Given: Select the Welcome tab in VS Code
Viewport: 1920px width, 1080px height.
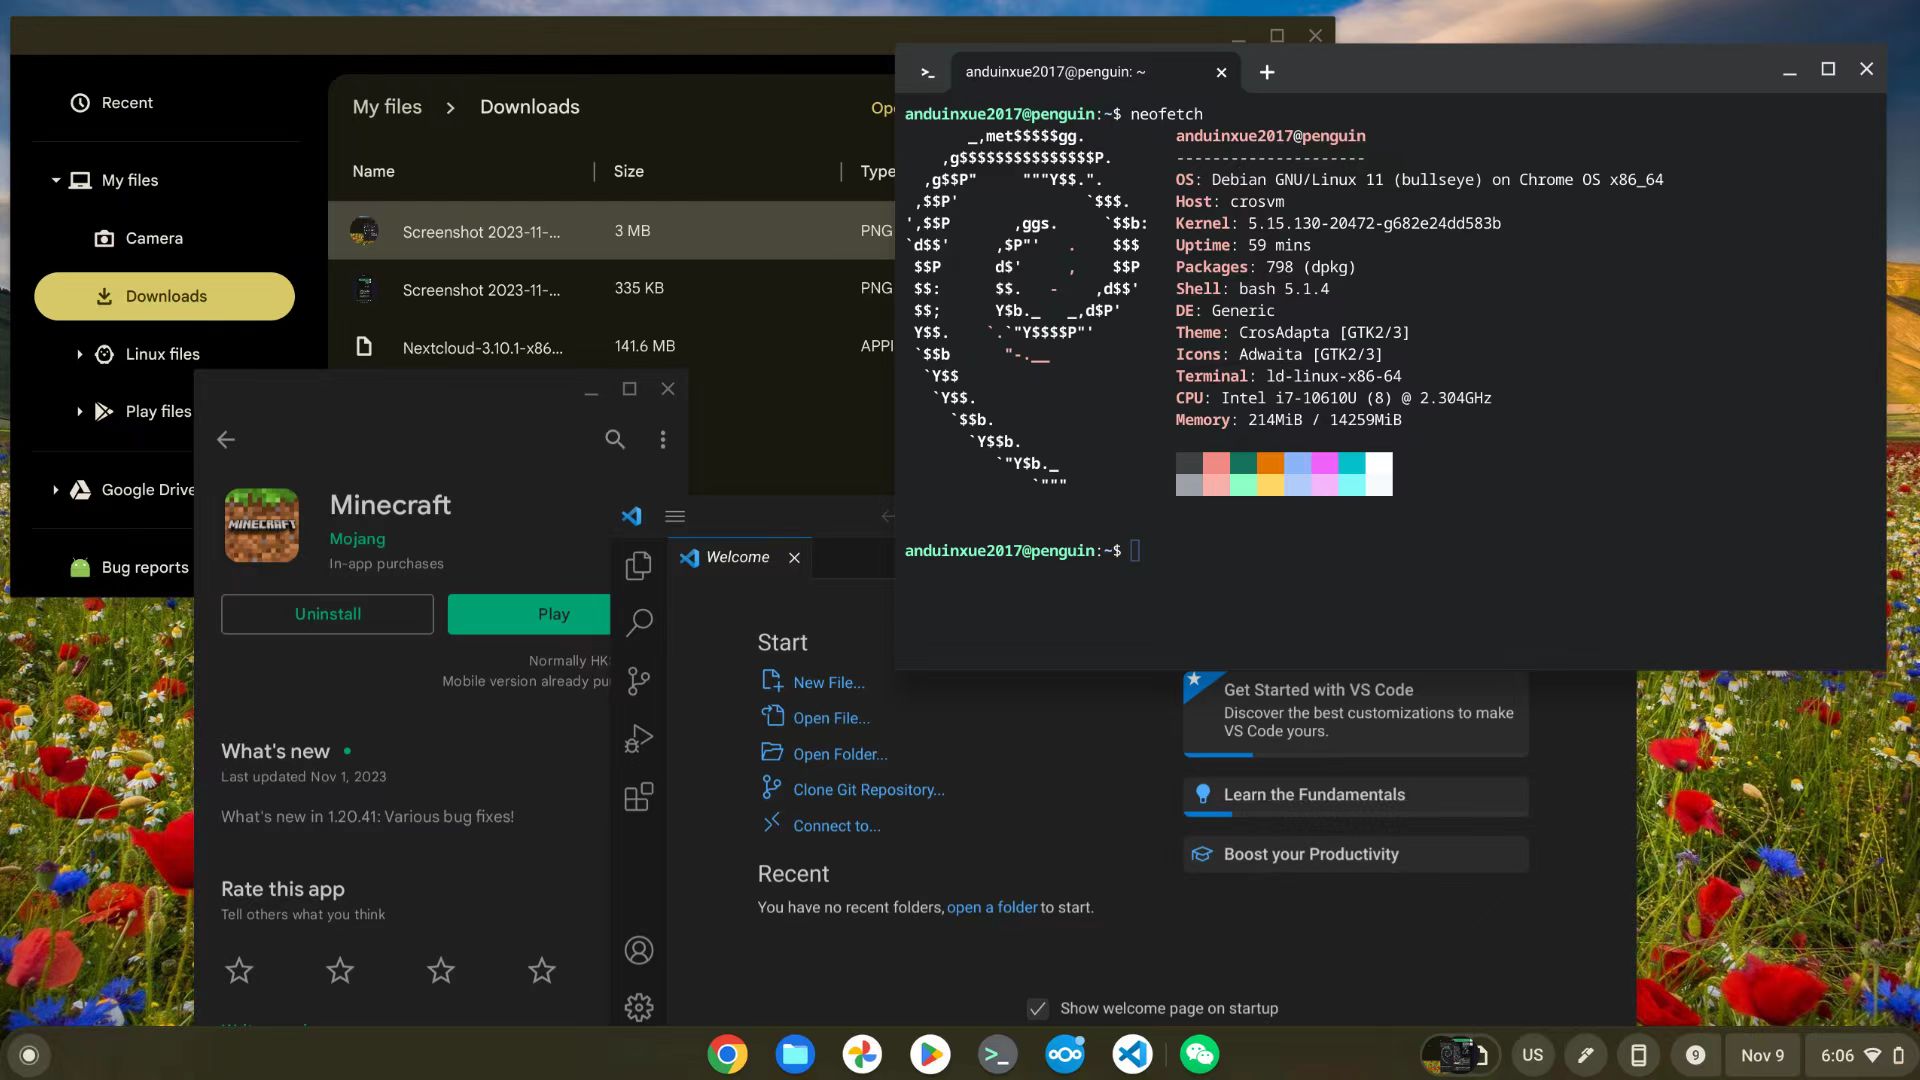Looking at the screenshot, I should pos(737,557).
